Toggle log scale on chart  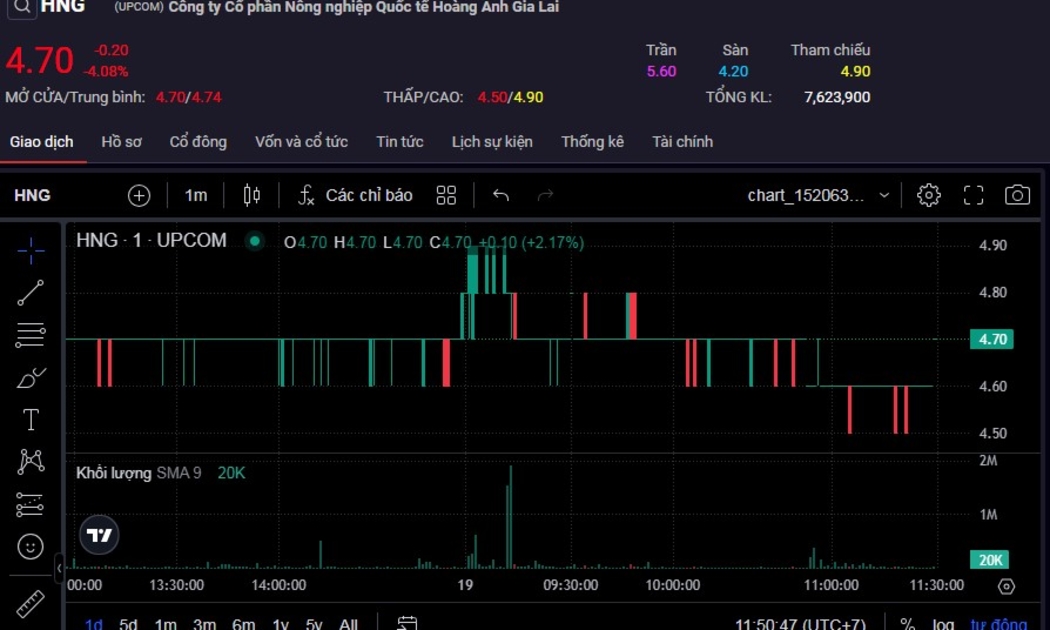[943, 624]
